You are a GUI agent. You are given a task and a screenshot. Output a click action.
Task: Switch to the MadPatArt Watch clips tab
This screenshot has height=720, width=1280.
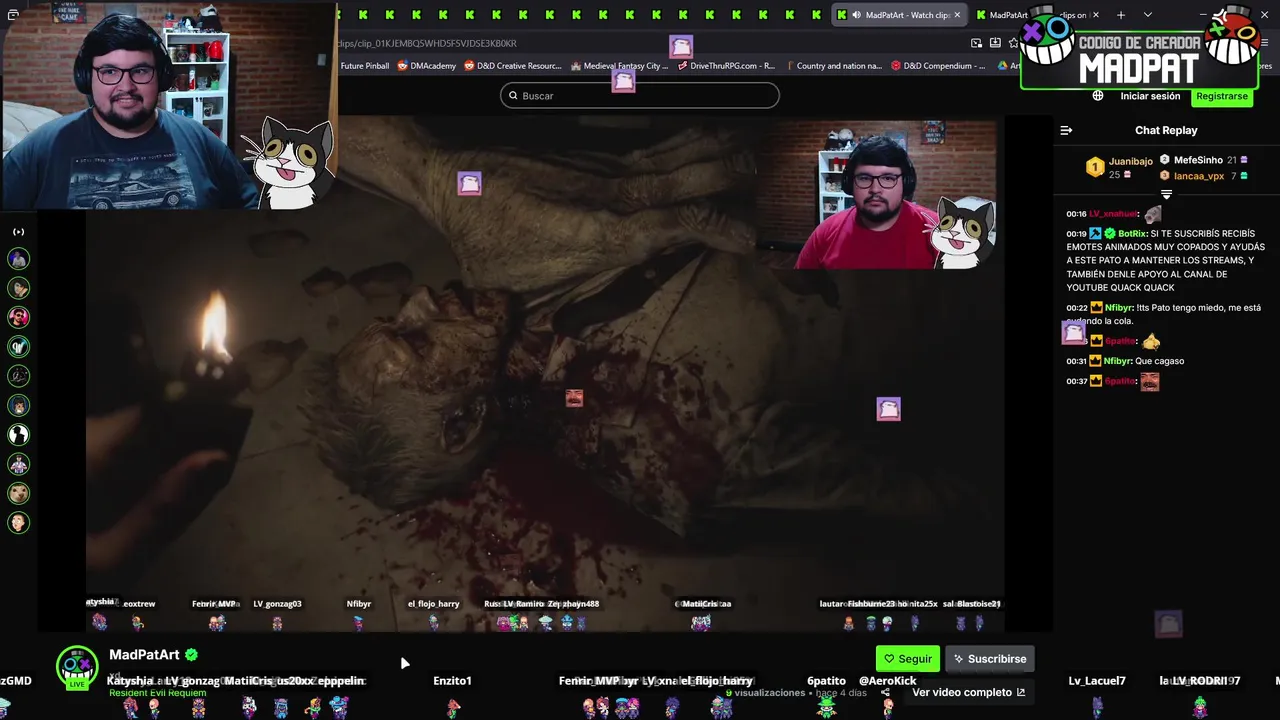(x=898, y=15)
